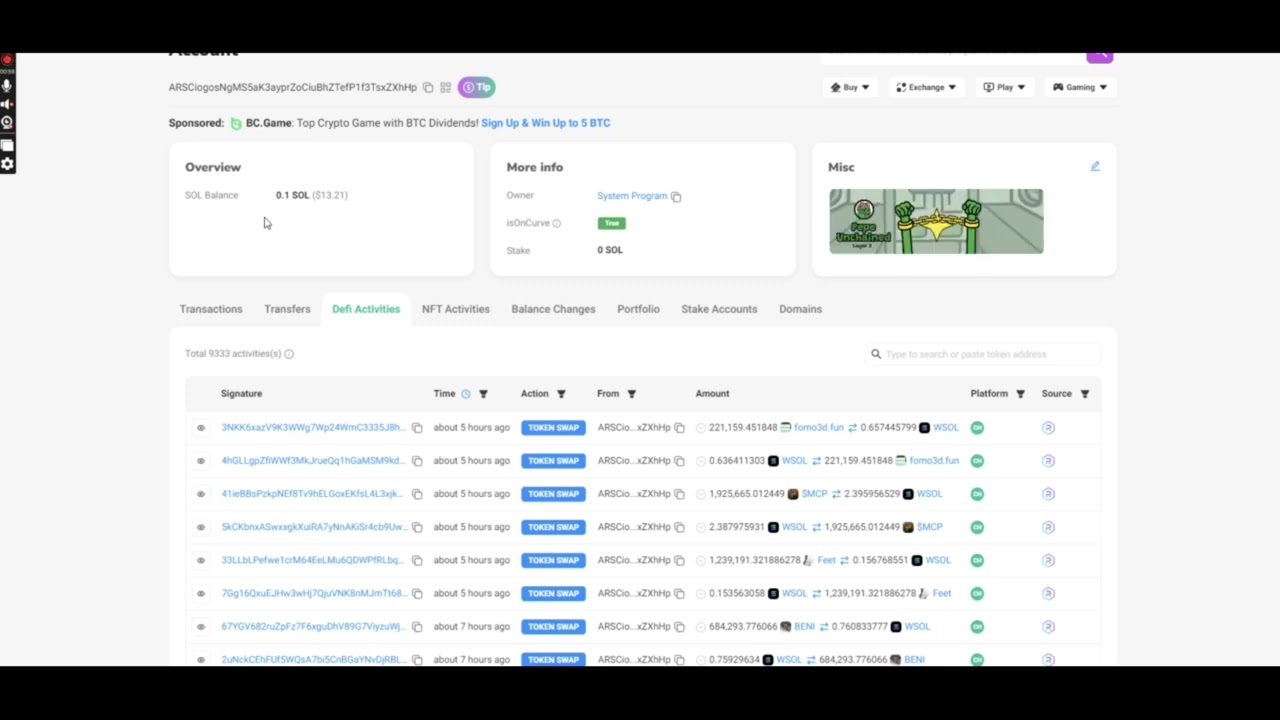The width and height of the screenshot is (1280, 720).
Task: Click TOKEN SWAP badge in the 7Gg16QxuEJHw3 row
Action: (553, 594)
